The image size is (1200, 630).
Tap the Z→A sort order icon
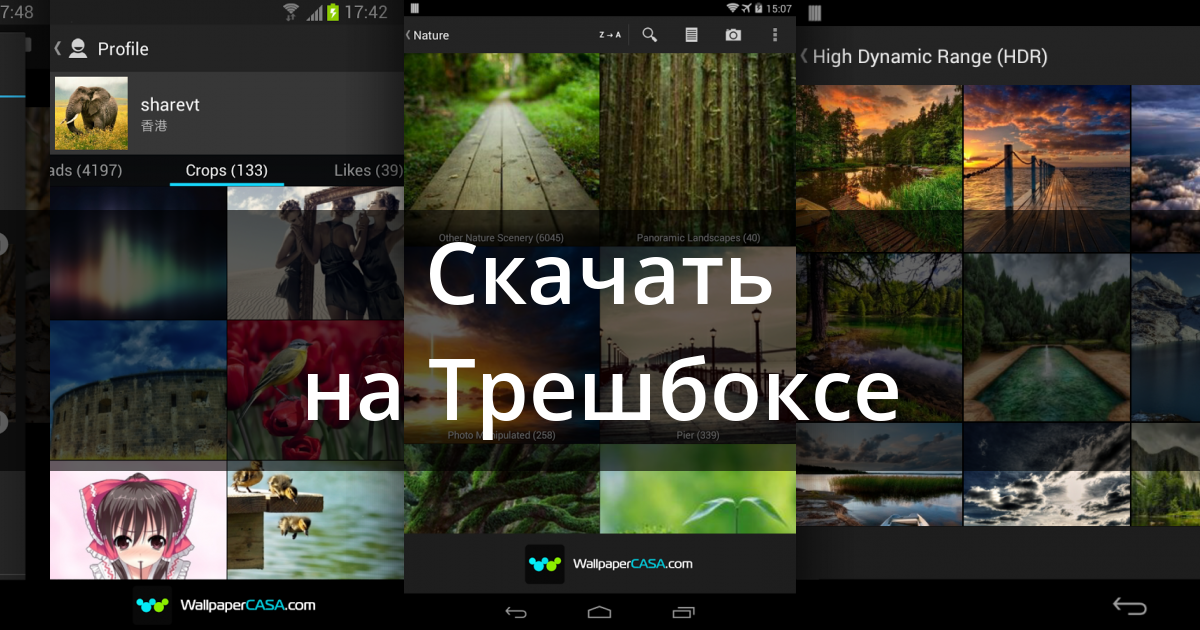click(x=610, y=35)
